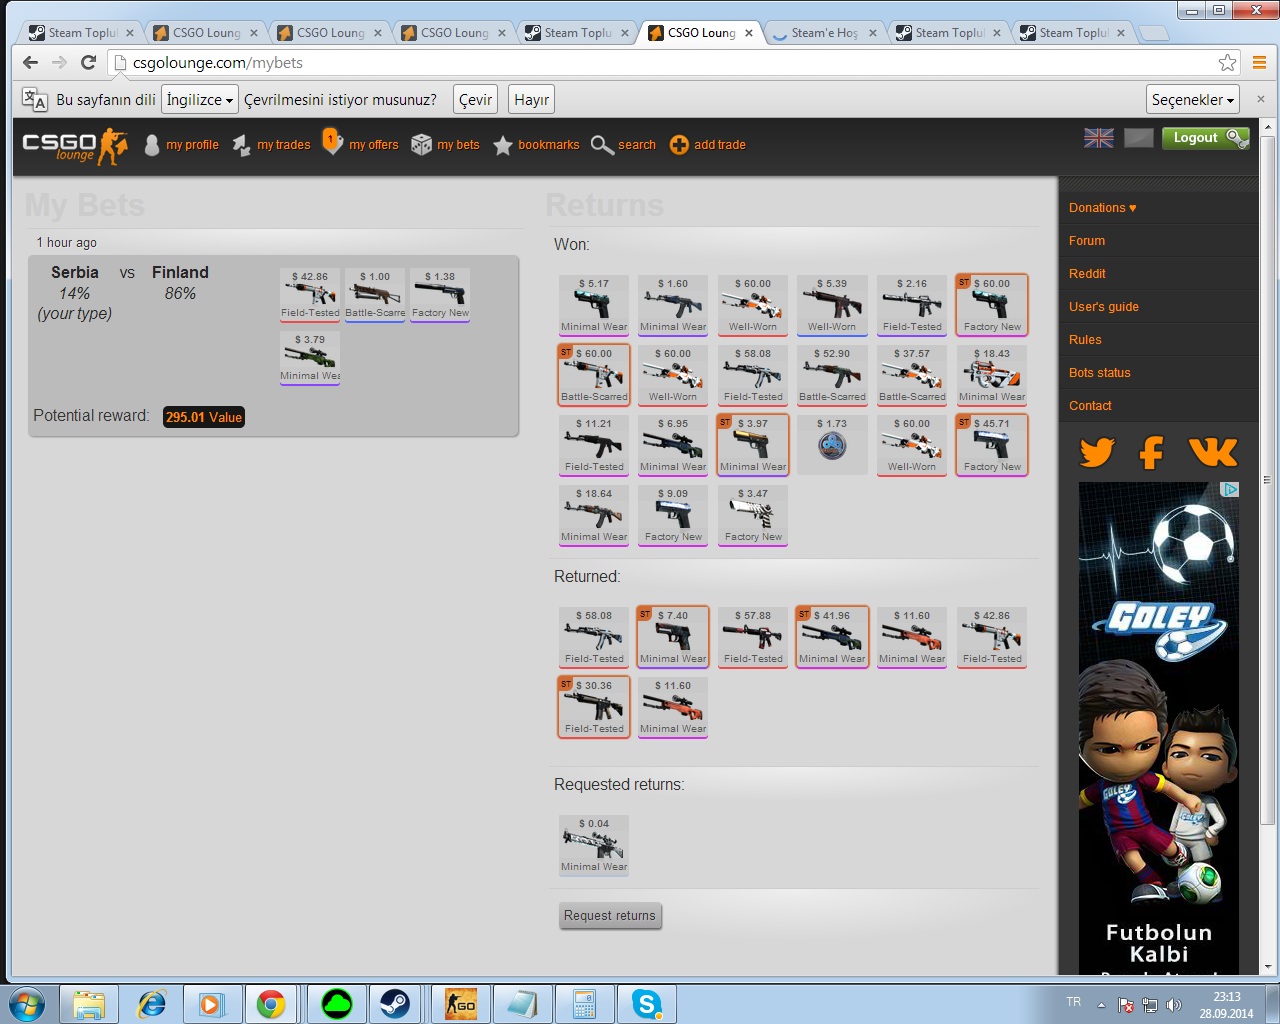The image size is (1280, 1024).
Task: Click the Steam icon in the taskbar
Action: pos(395,1003)
